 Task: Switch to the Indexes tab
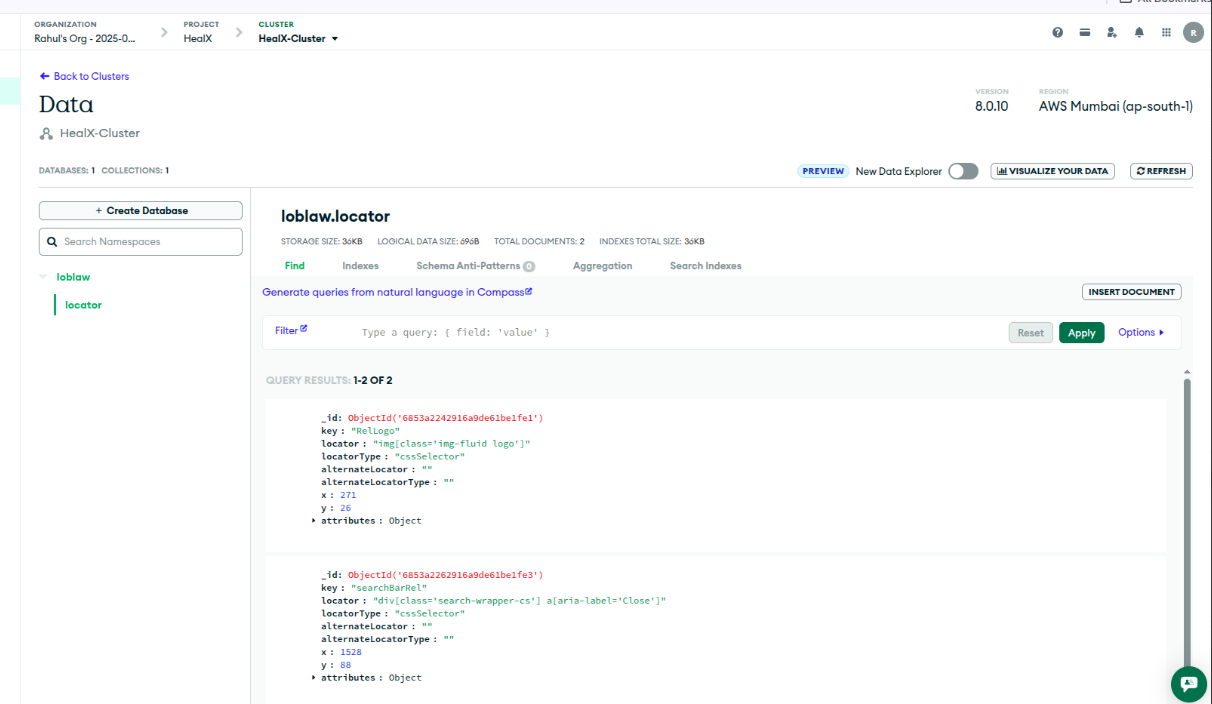pyautogui.click(x=360, y=265)
